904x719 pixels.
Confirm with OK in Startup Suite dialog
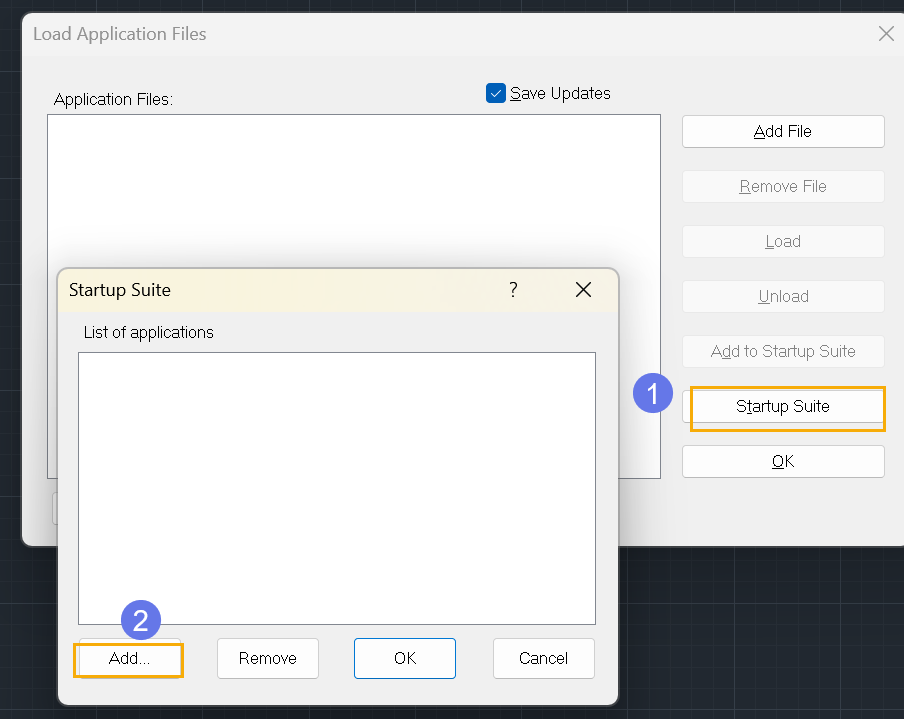[x=405, y=658]
